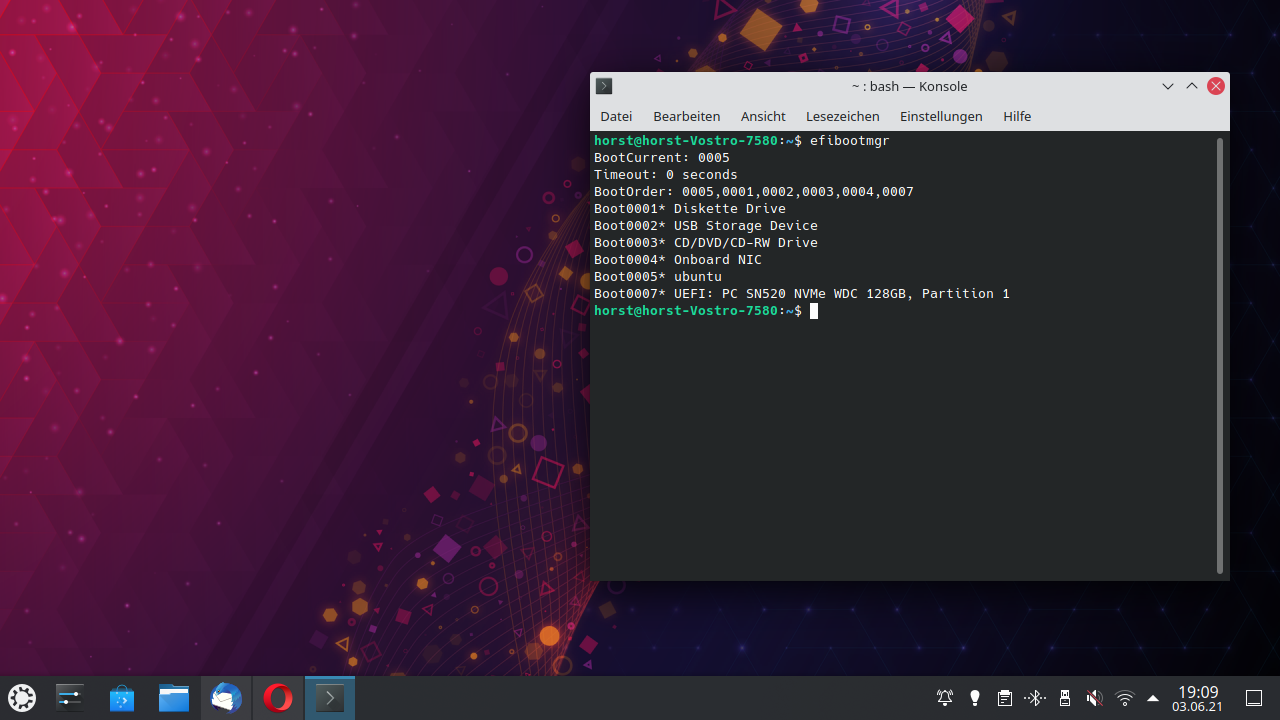The height and width of the screenshot is (720, 1280).
Task: Click the efibootmgr command text
Action: (850, 141)
